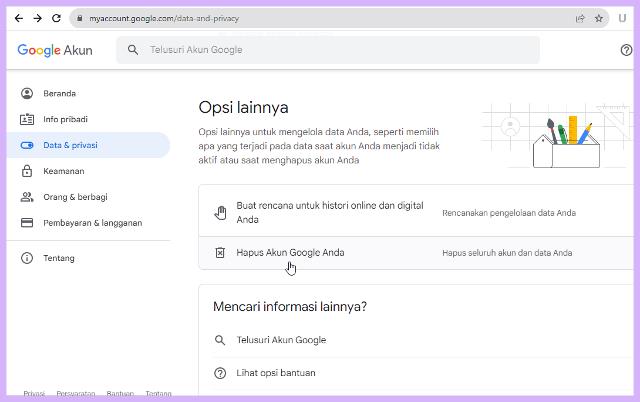Click the question mark icon beside Lihat opsi bantuan
The image size is (640, 402).
(220, 373)
